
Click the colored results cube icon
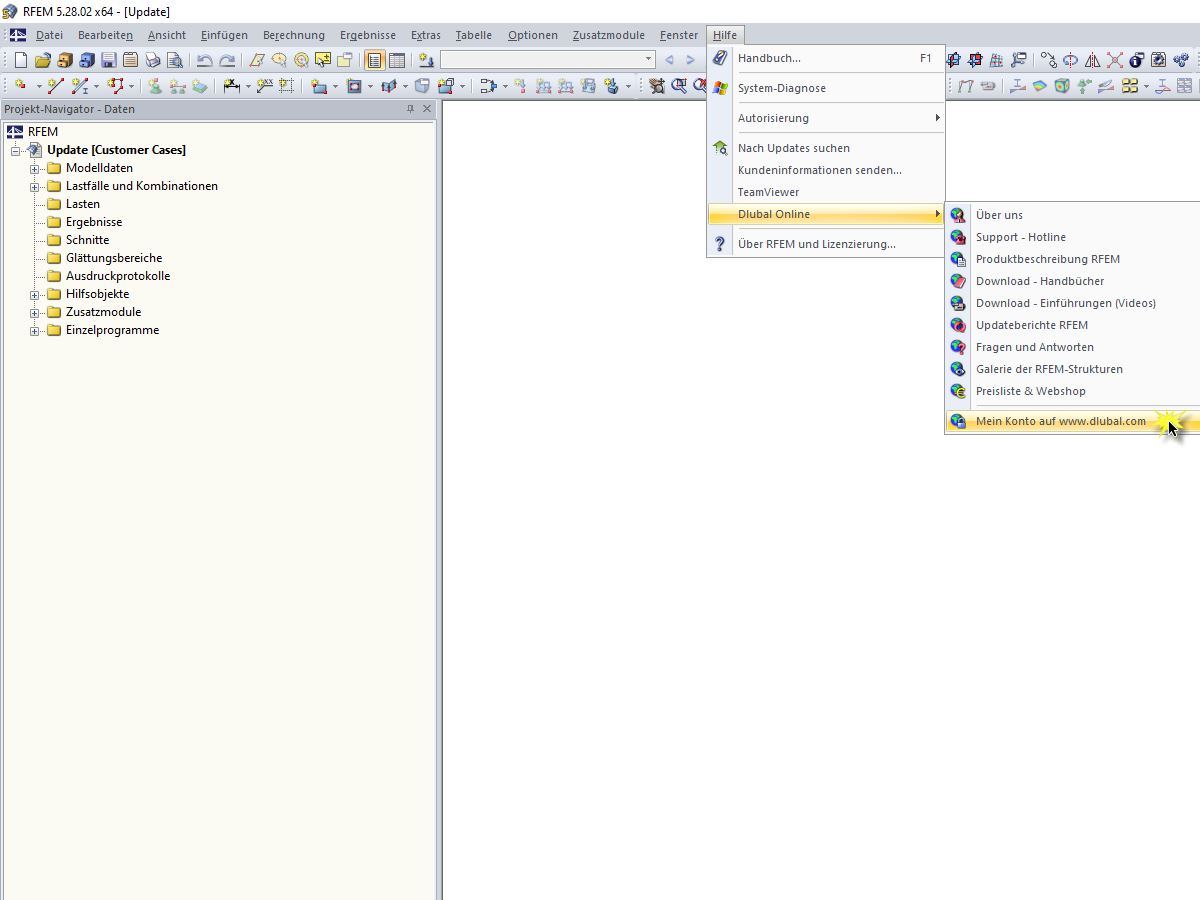tap(1062, 86)
